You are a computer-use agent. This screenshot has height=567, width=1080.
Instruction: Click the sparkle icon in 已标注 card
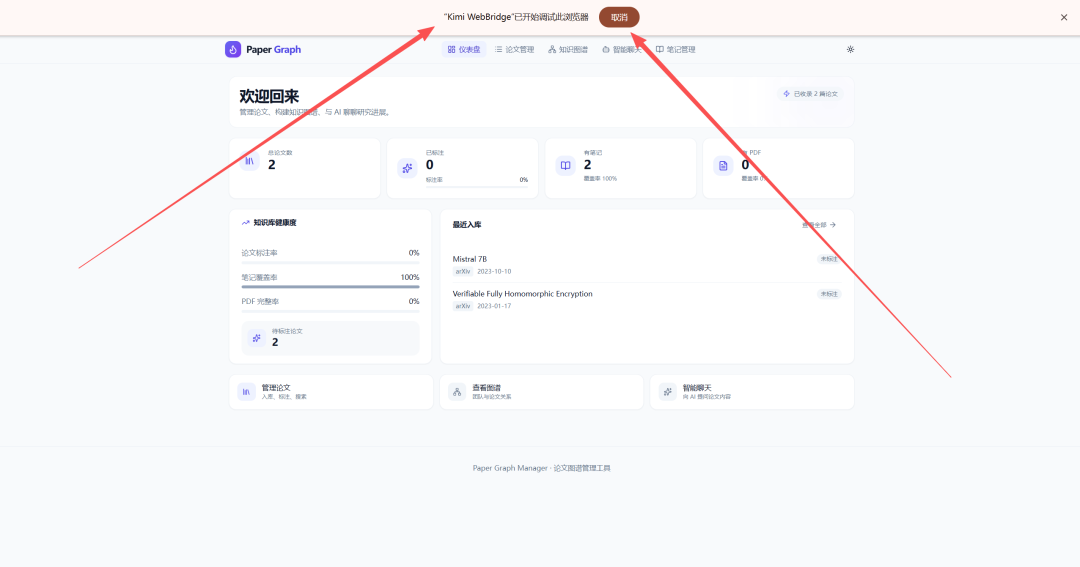407,167
